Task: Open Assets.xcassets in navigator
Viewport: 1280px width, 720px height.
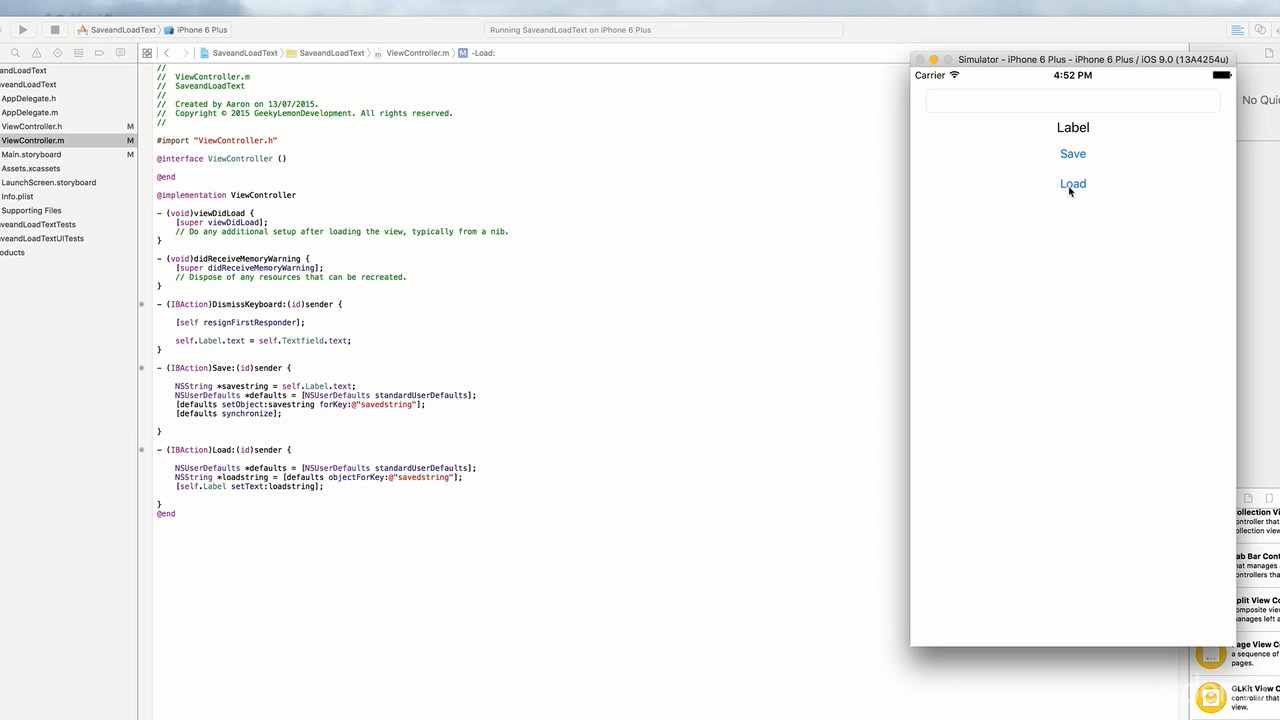Action: 30,169
